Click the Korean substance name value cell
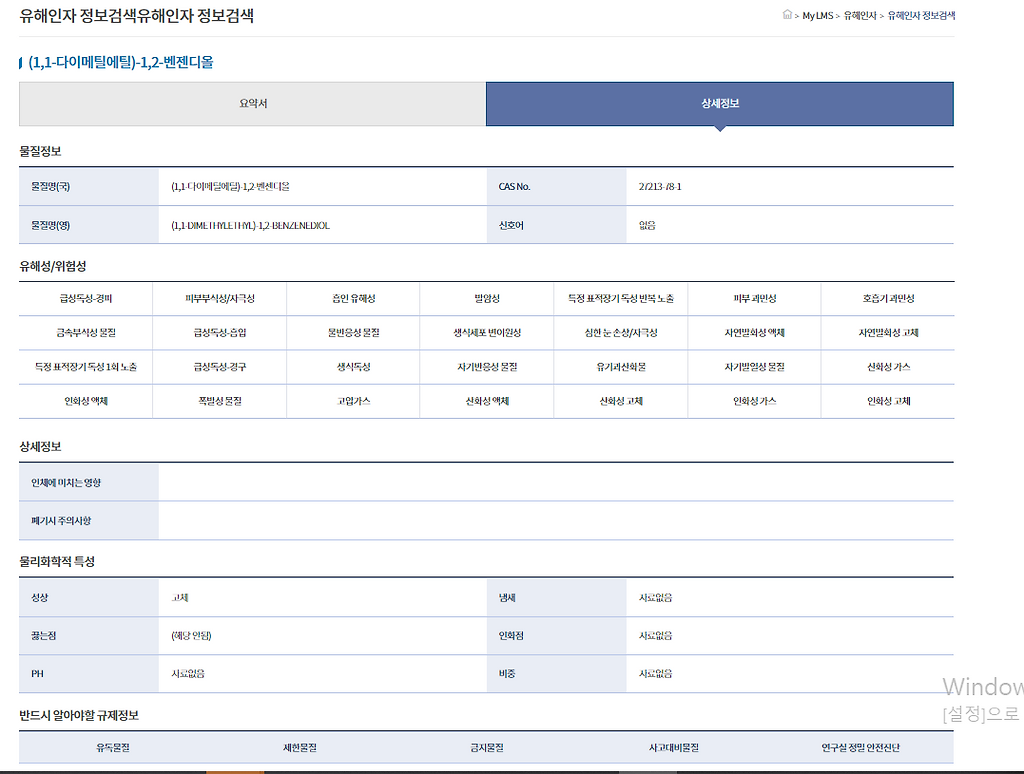 click(x=323, y=187)
